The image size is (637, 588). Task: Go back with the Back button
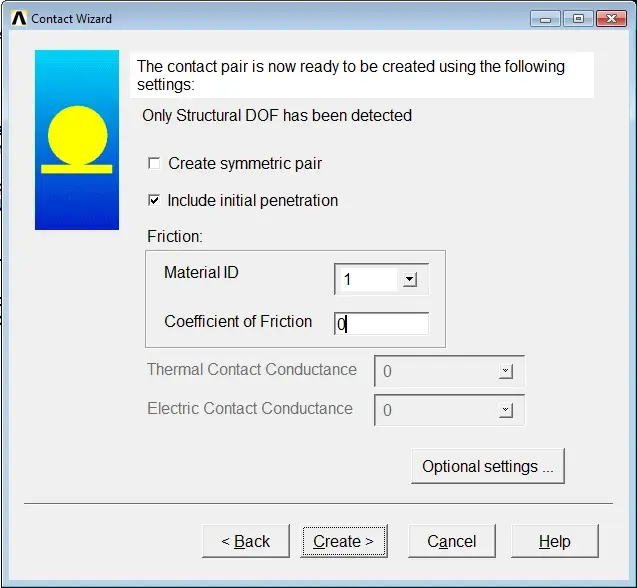click(x=246, y=541)
